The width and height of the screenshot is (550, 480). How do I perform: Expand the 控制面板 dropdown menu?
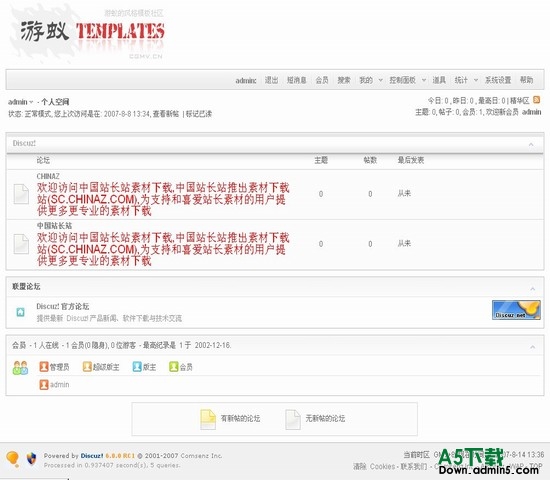[x=423, y=80]
